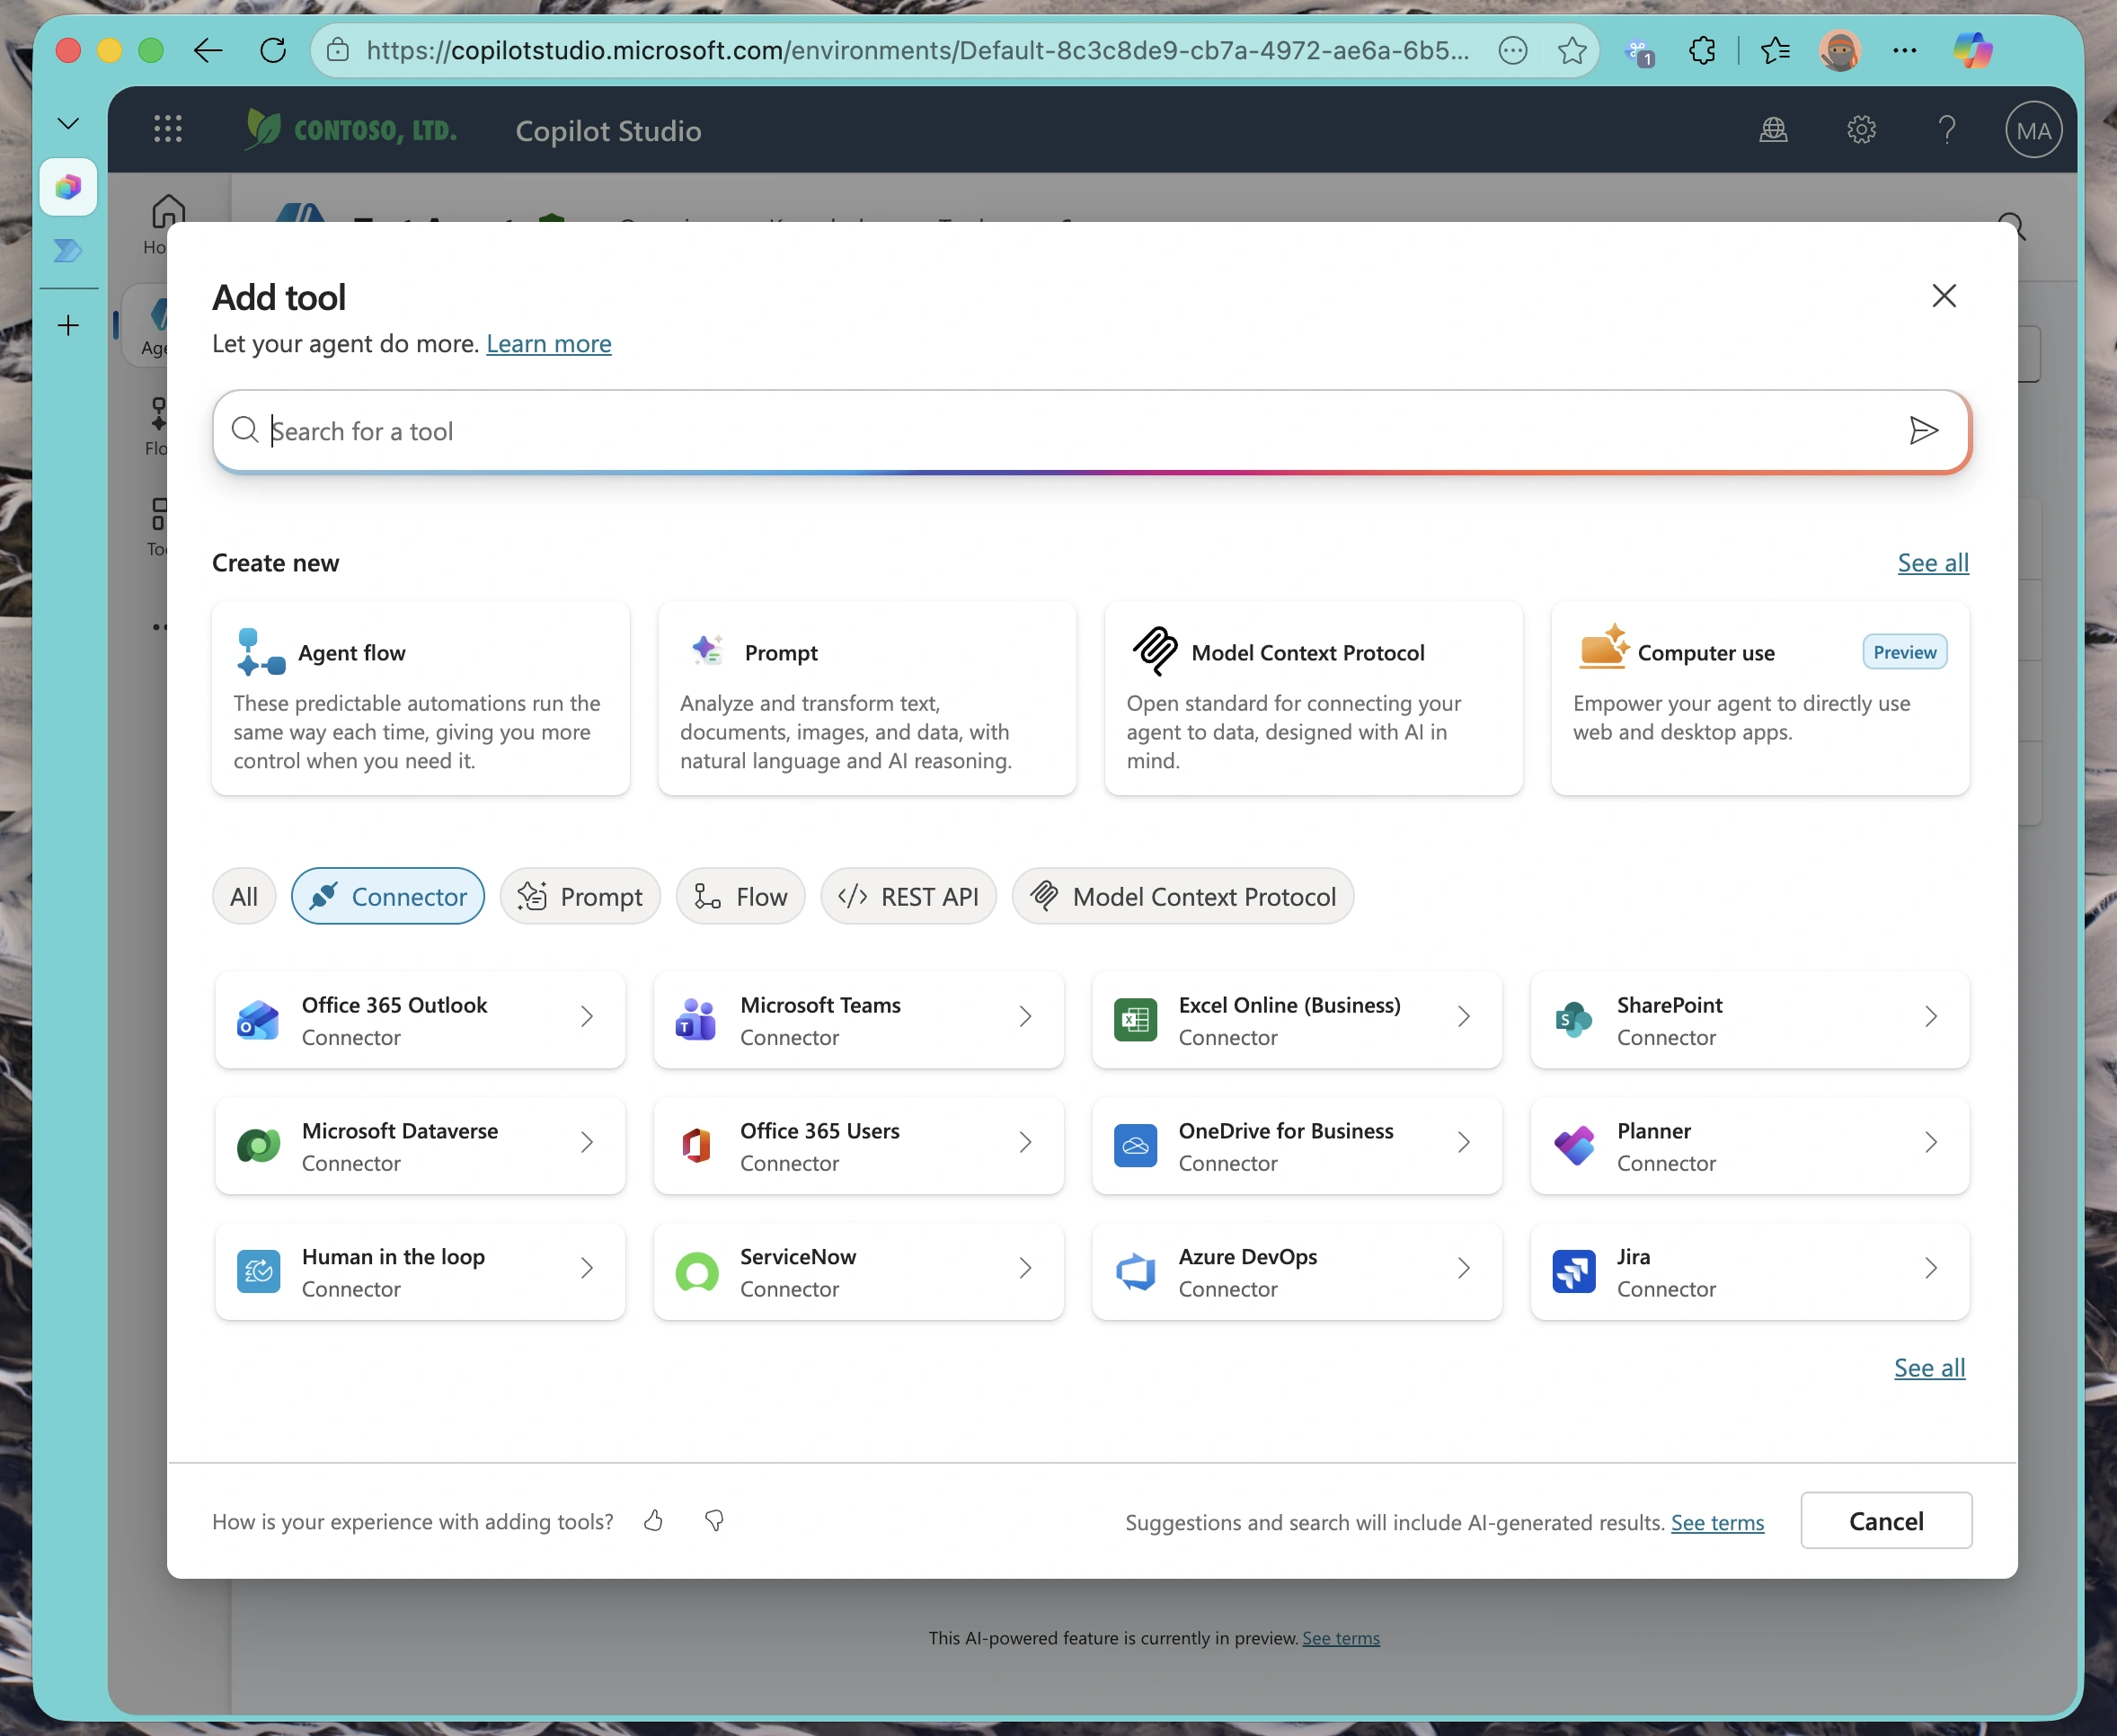
Task: Click the MA account avatar
Action: (x=2032, y=130)
